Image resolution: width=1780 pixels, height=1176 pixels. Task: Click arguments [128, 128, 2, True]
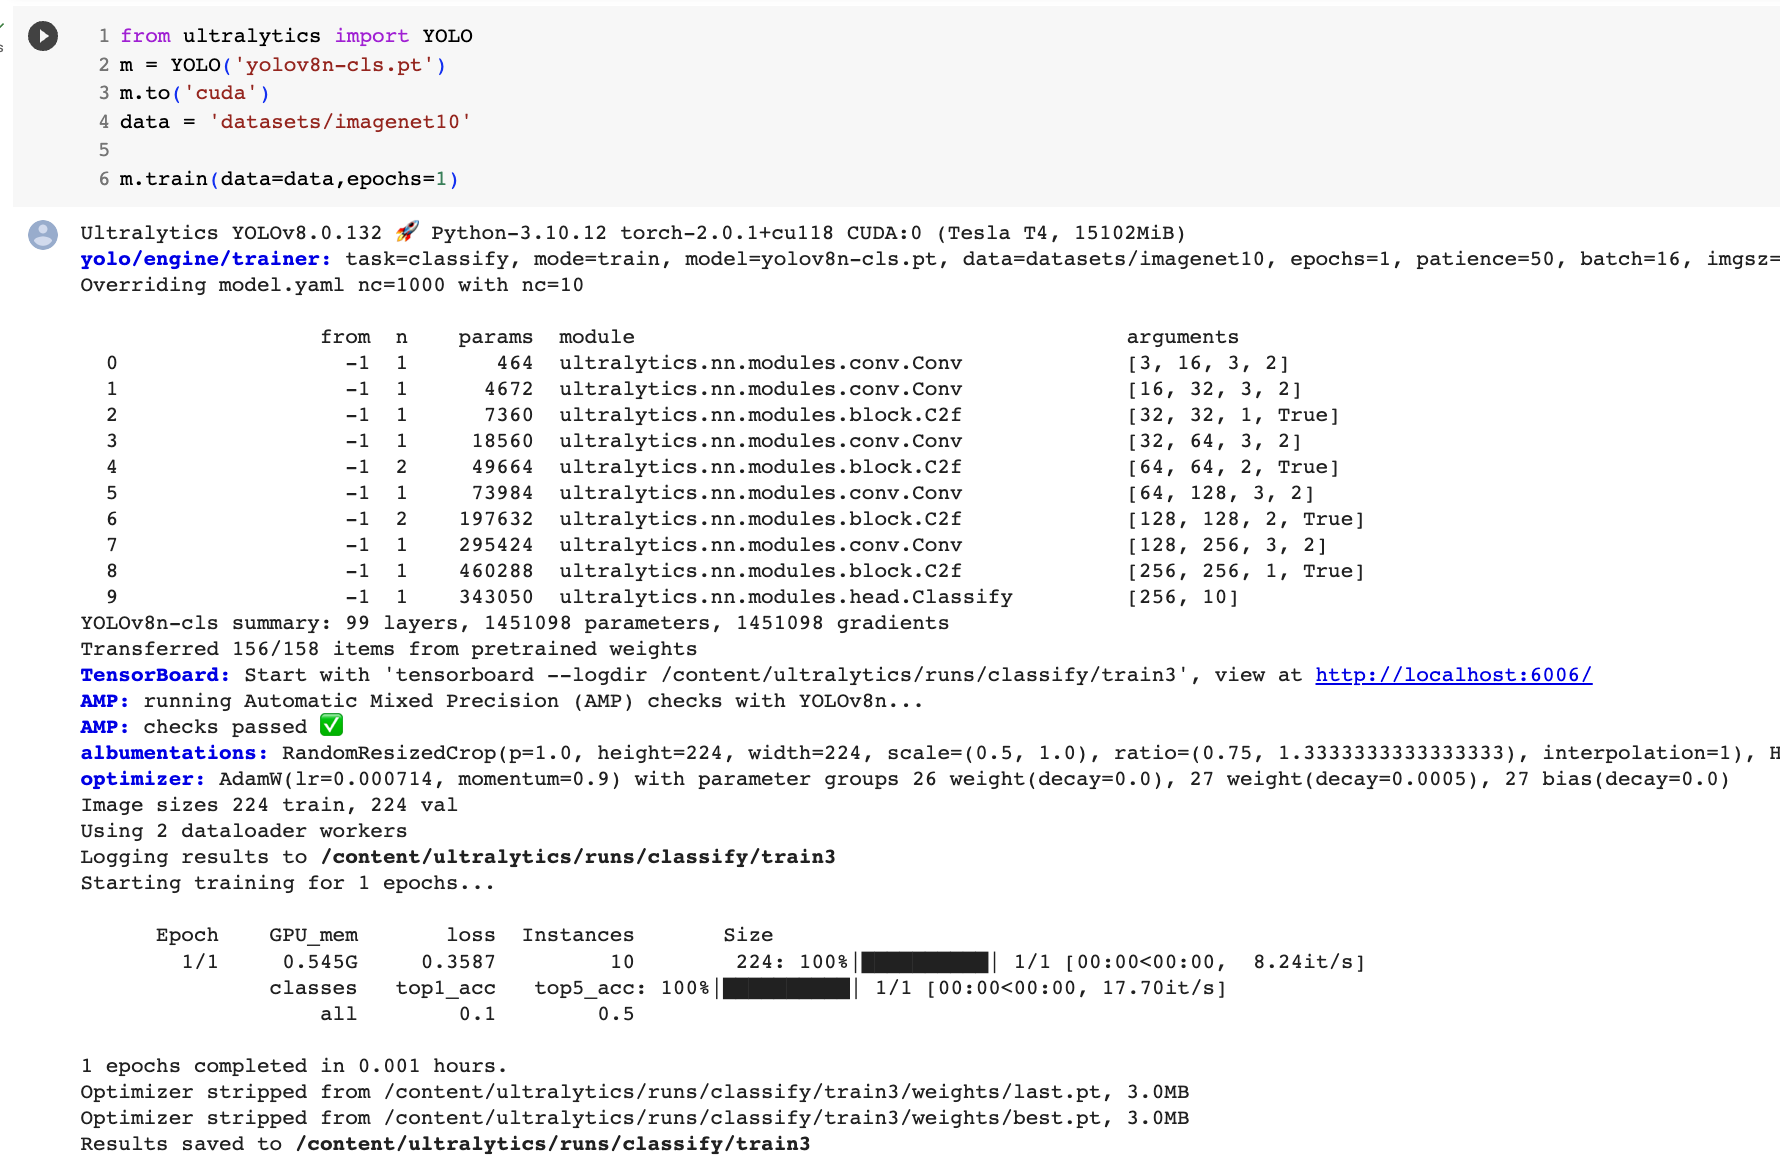1246,519
